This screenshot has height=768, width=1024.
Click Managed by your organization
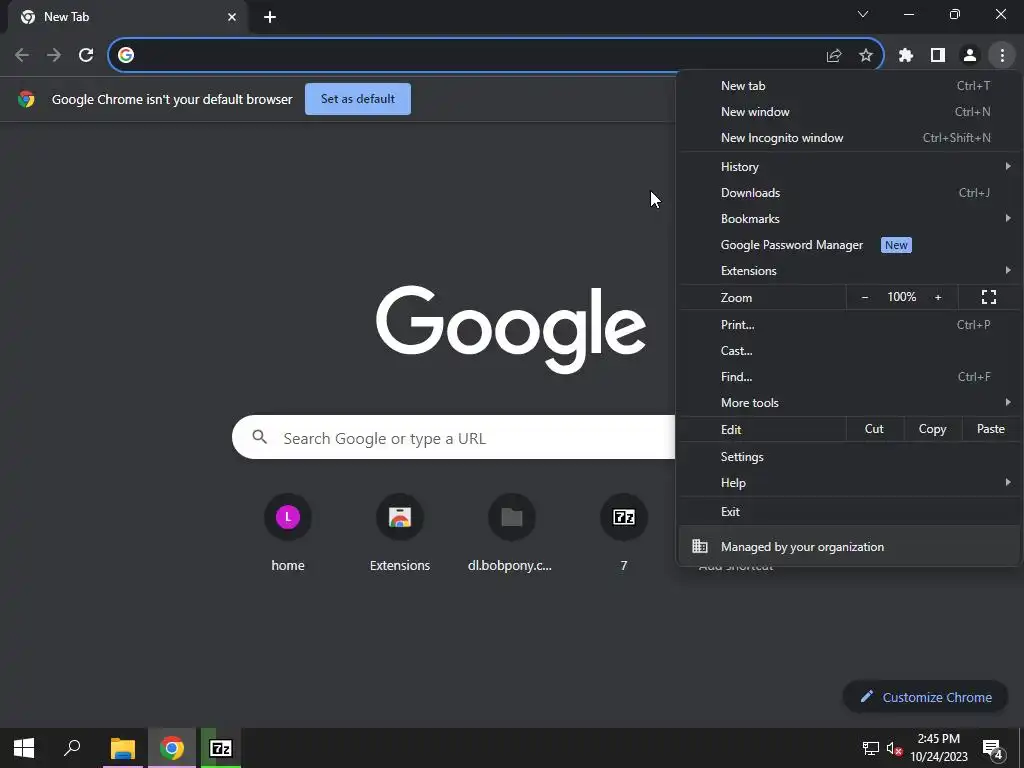pyautogui.click(x=849, y=547)
